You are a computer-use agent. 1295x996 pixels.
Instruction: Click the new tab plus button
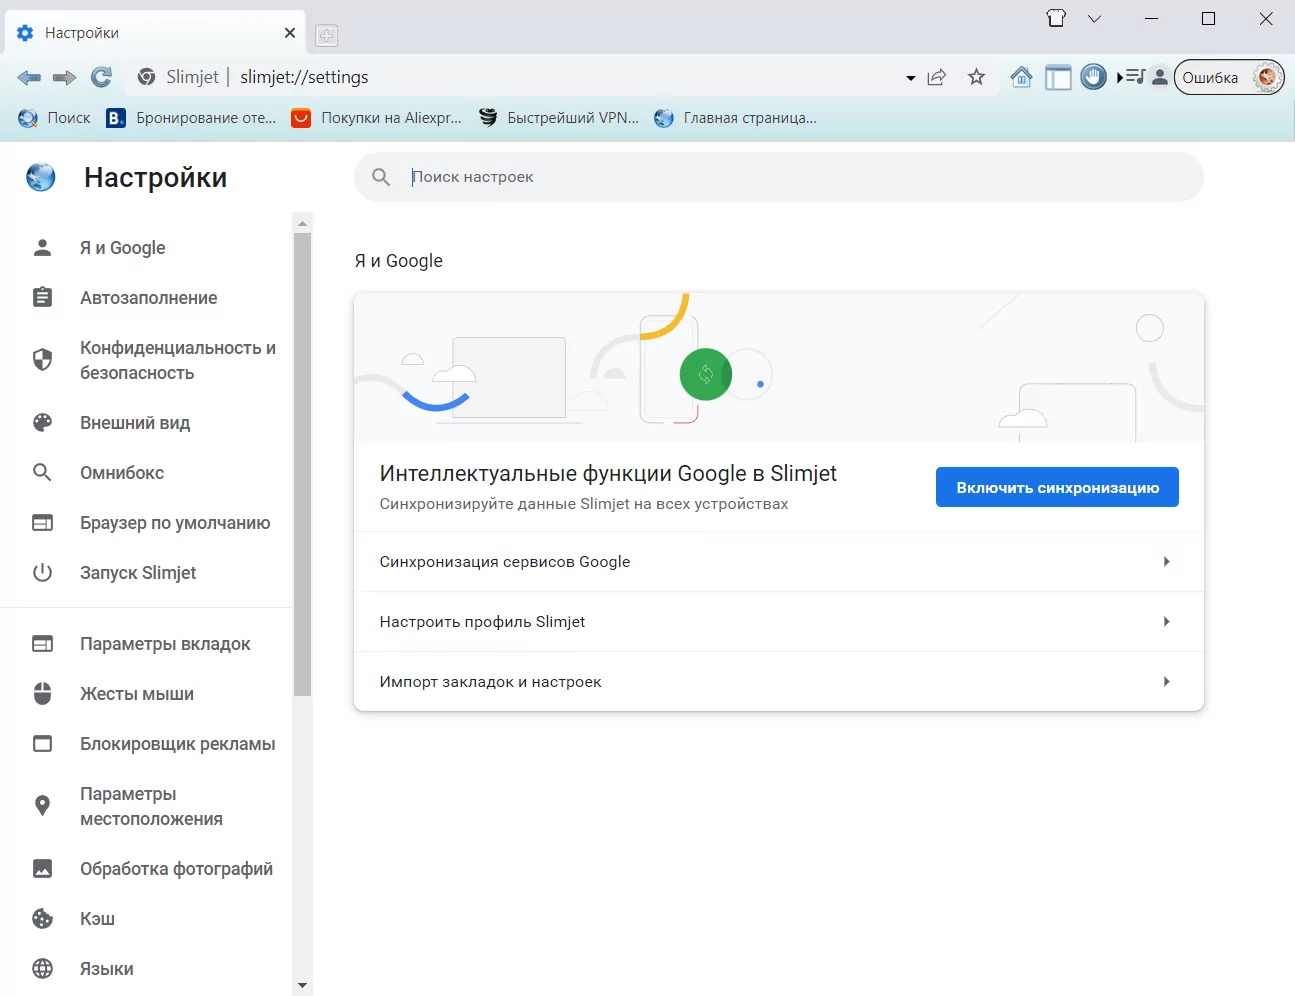(326, 36)
